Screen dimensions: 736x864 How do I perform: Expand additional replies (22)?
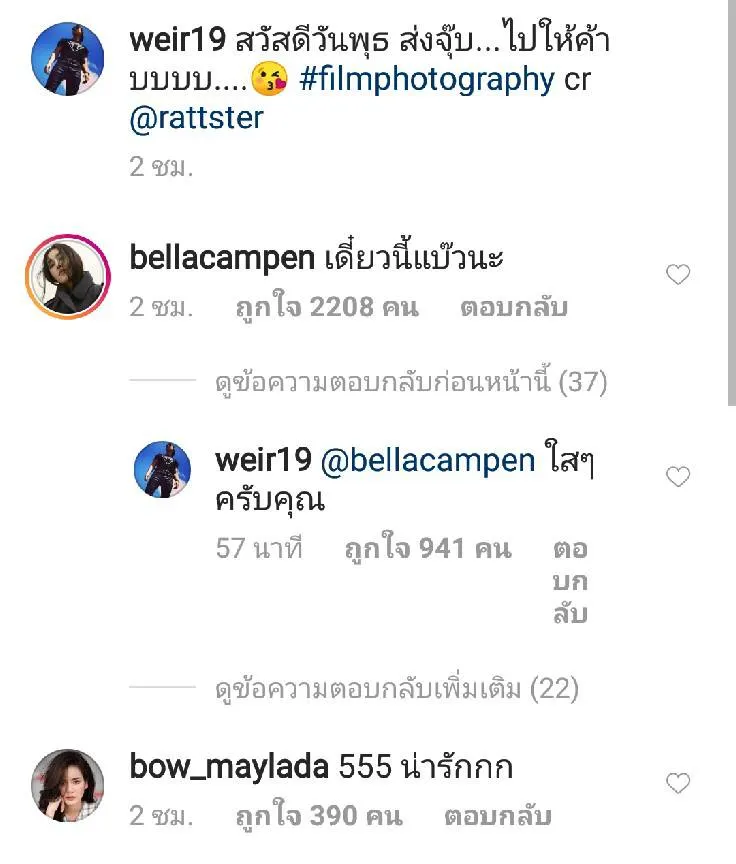(x=397, y=689)
